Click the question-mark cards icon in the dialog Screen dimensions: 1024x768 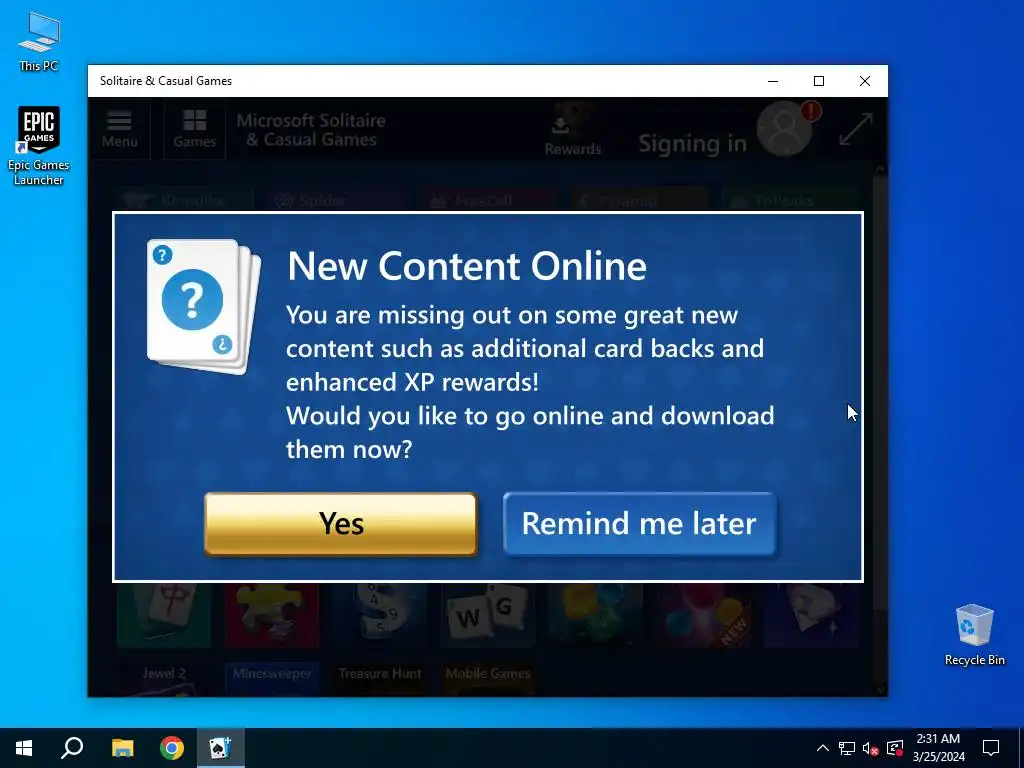point(203,306)
